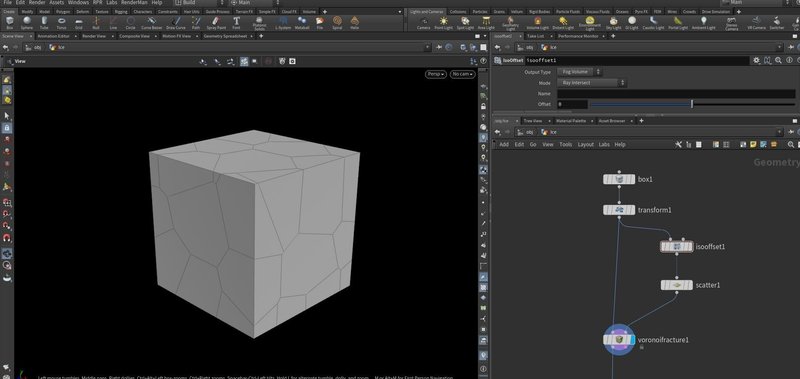Select the Box shelf tool
Image resolution: width=800 pixels, height=379 pixels.
10,22
